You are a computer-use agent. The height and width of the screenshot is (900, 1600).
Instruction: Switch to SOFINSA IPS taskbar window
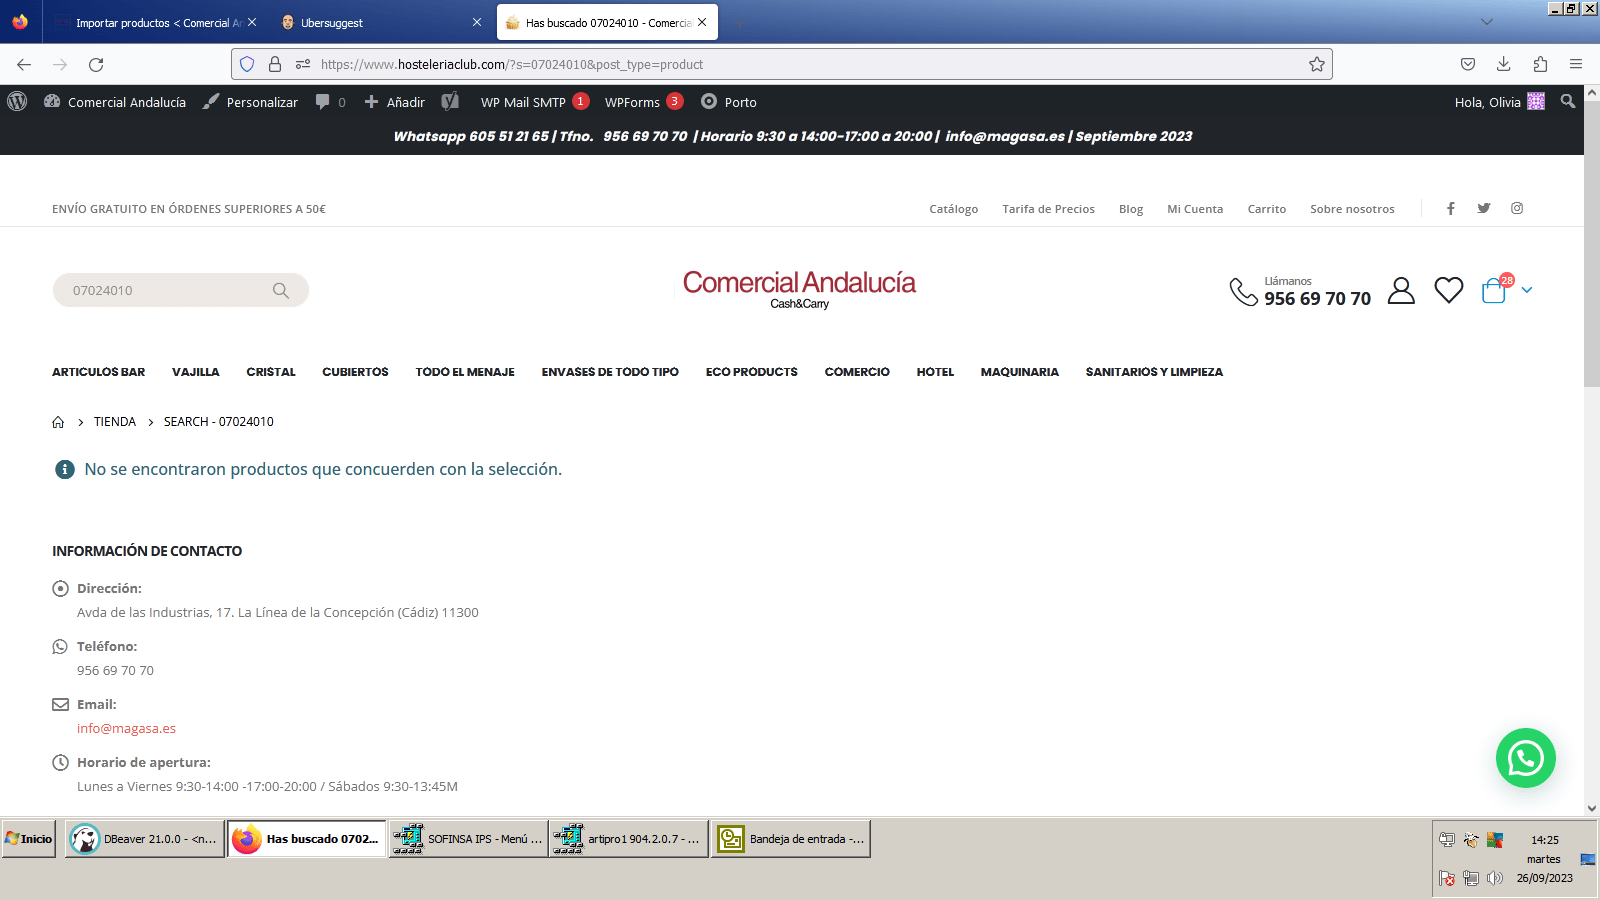click(468, 839)
